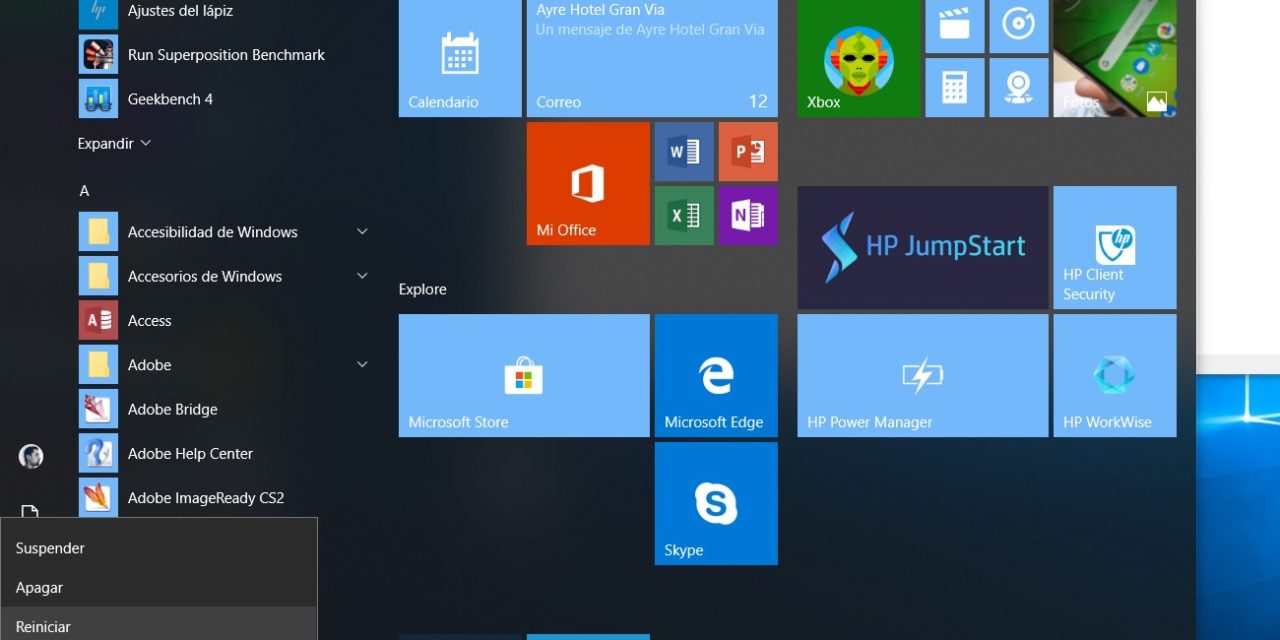1280x640 pixels.
Task: Open HP Client Security tile
Action: point(1114,247)
